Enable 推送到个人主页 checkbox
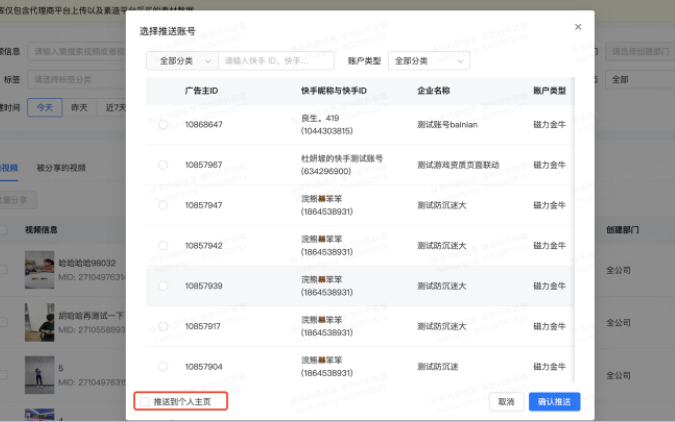 [x=145, y=402]
